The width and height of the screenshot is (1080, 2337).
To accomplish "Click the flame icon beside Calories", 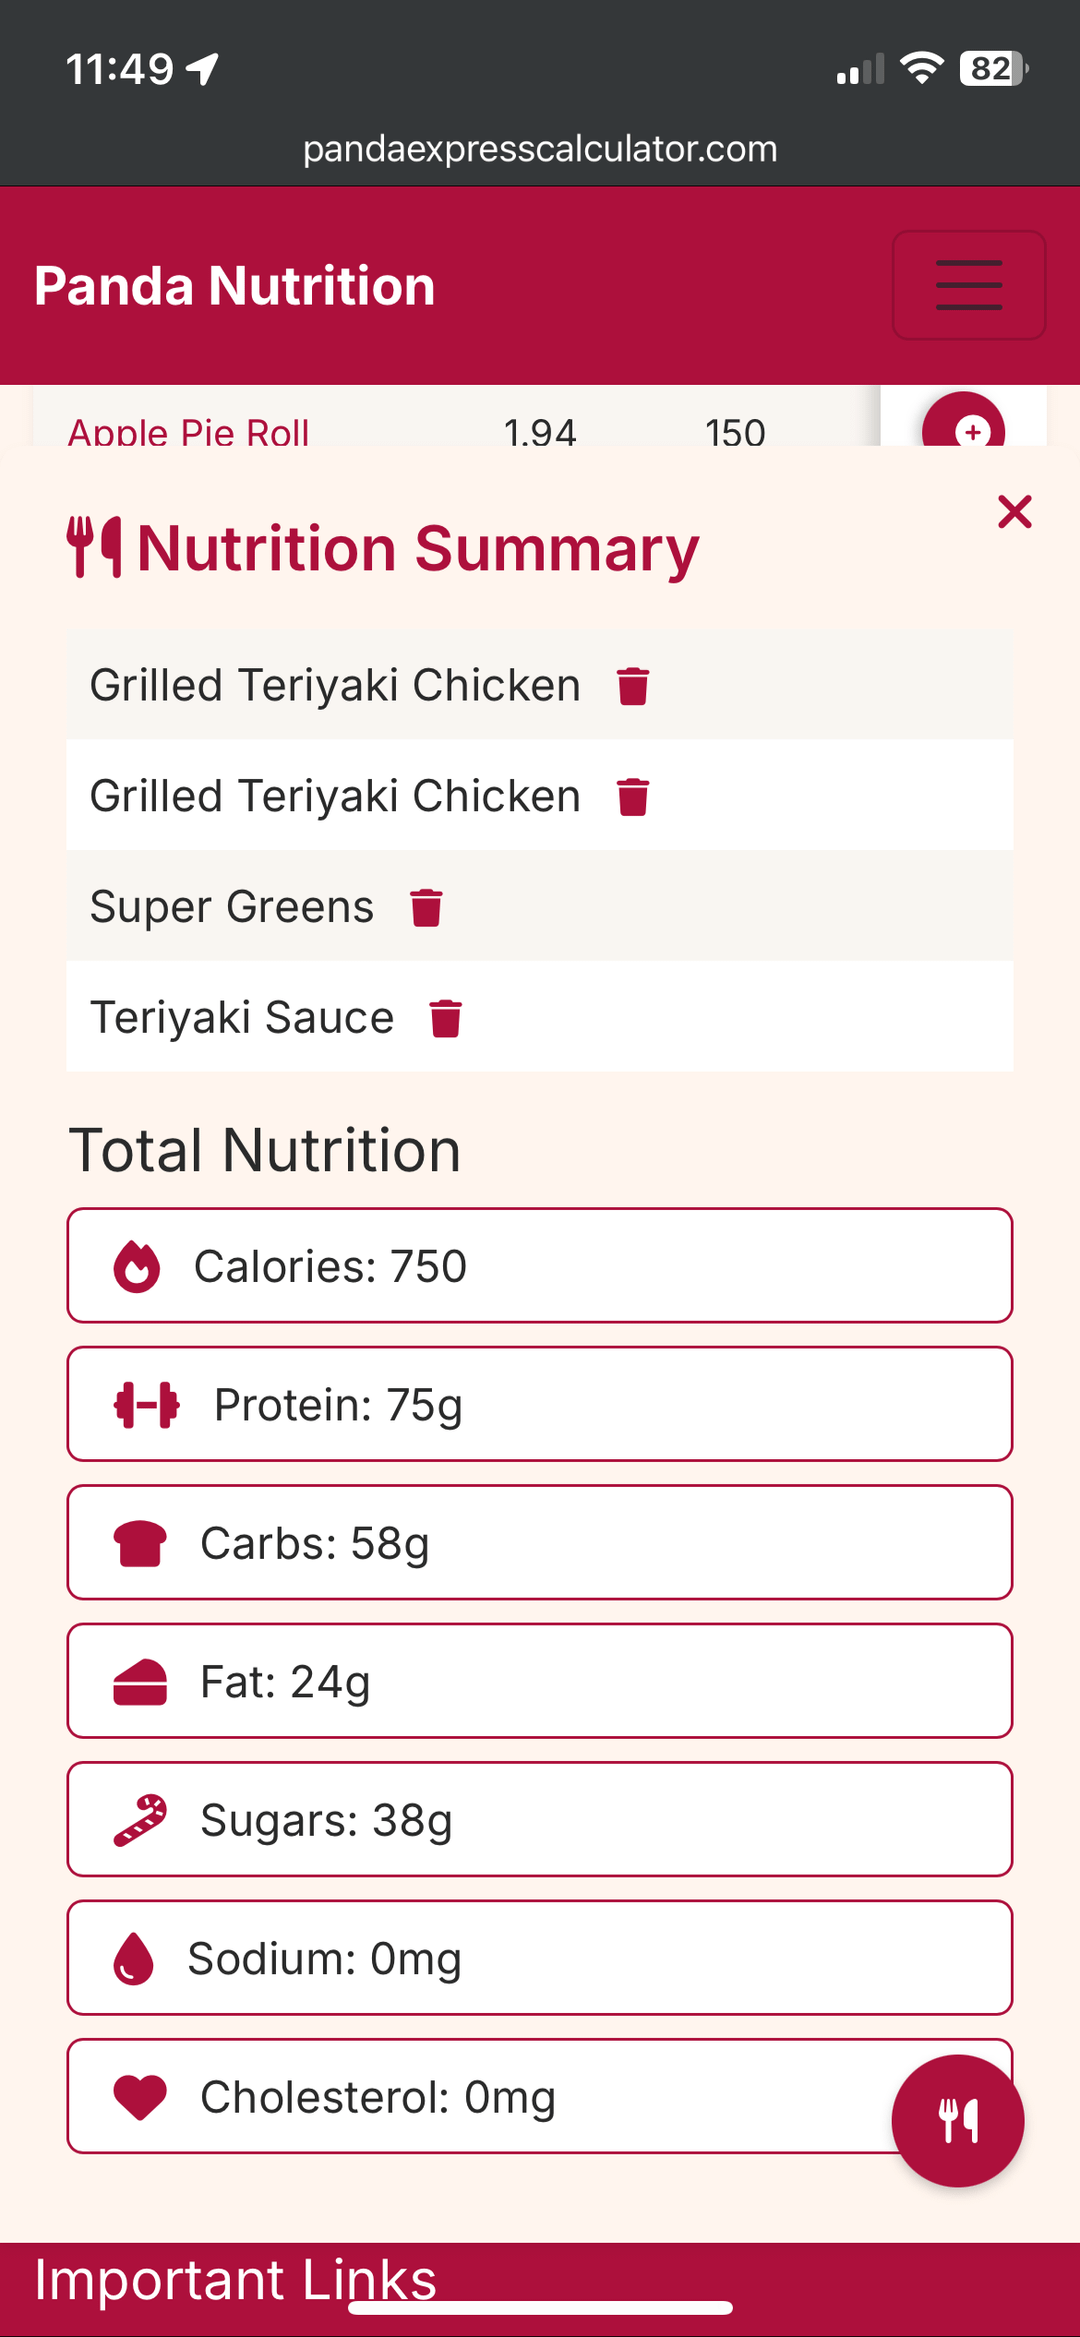I will click(137, 1267).
